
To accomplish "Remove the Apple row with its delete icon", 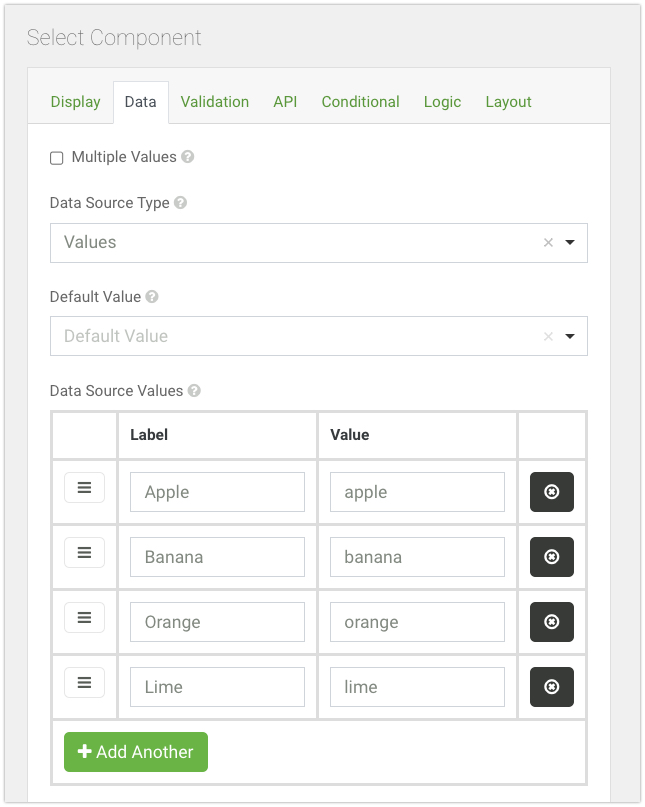I will 551,492.
